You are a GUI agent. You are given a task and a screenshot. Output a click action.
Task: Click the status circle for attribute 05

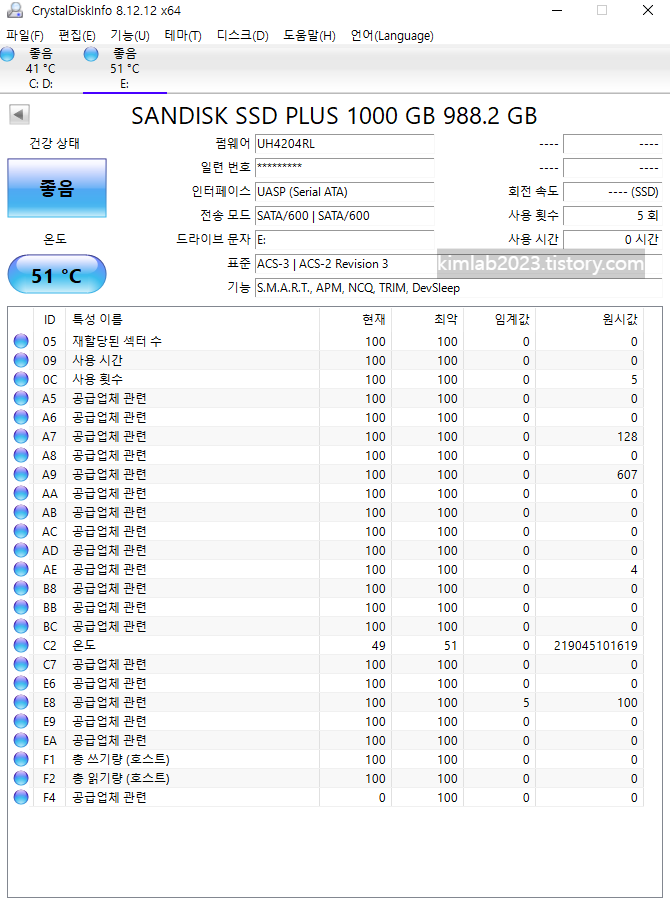pyautogui.click(x=21, y=341)
